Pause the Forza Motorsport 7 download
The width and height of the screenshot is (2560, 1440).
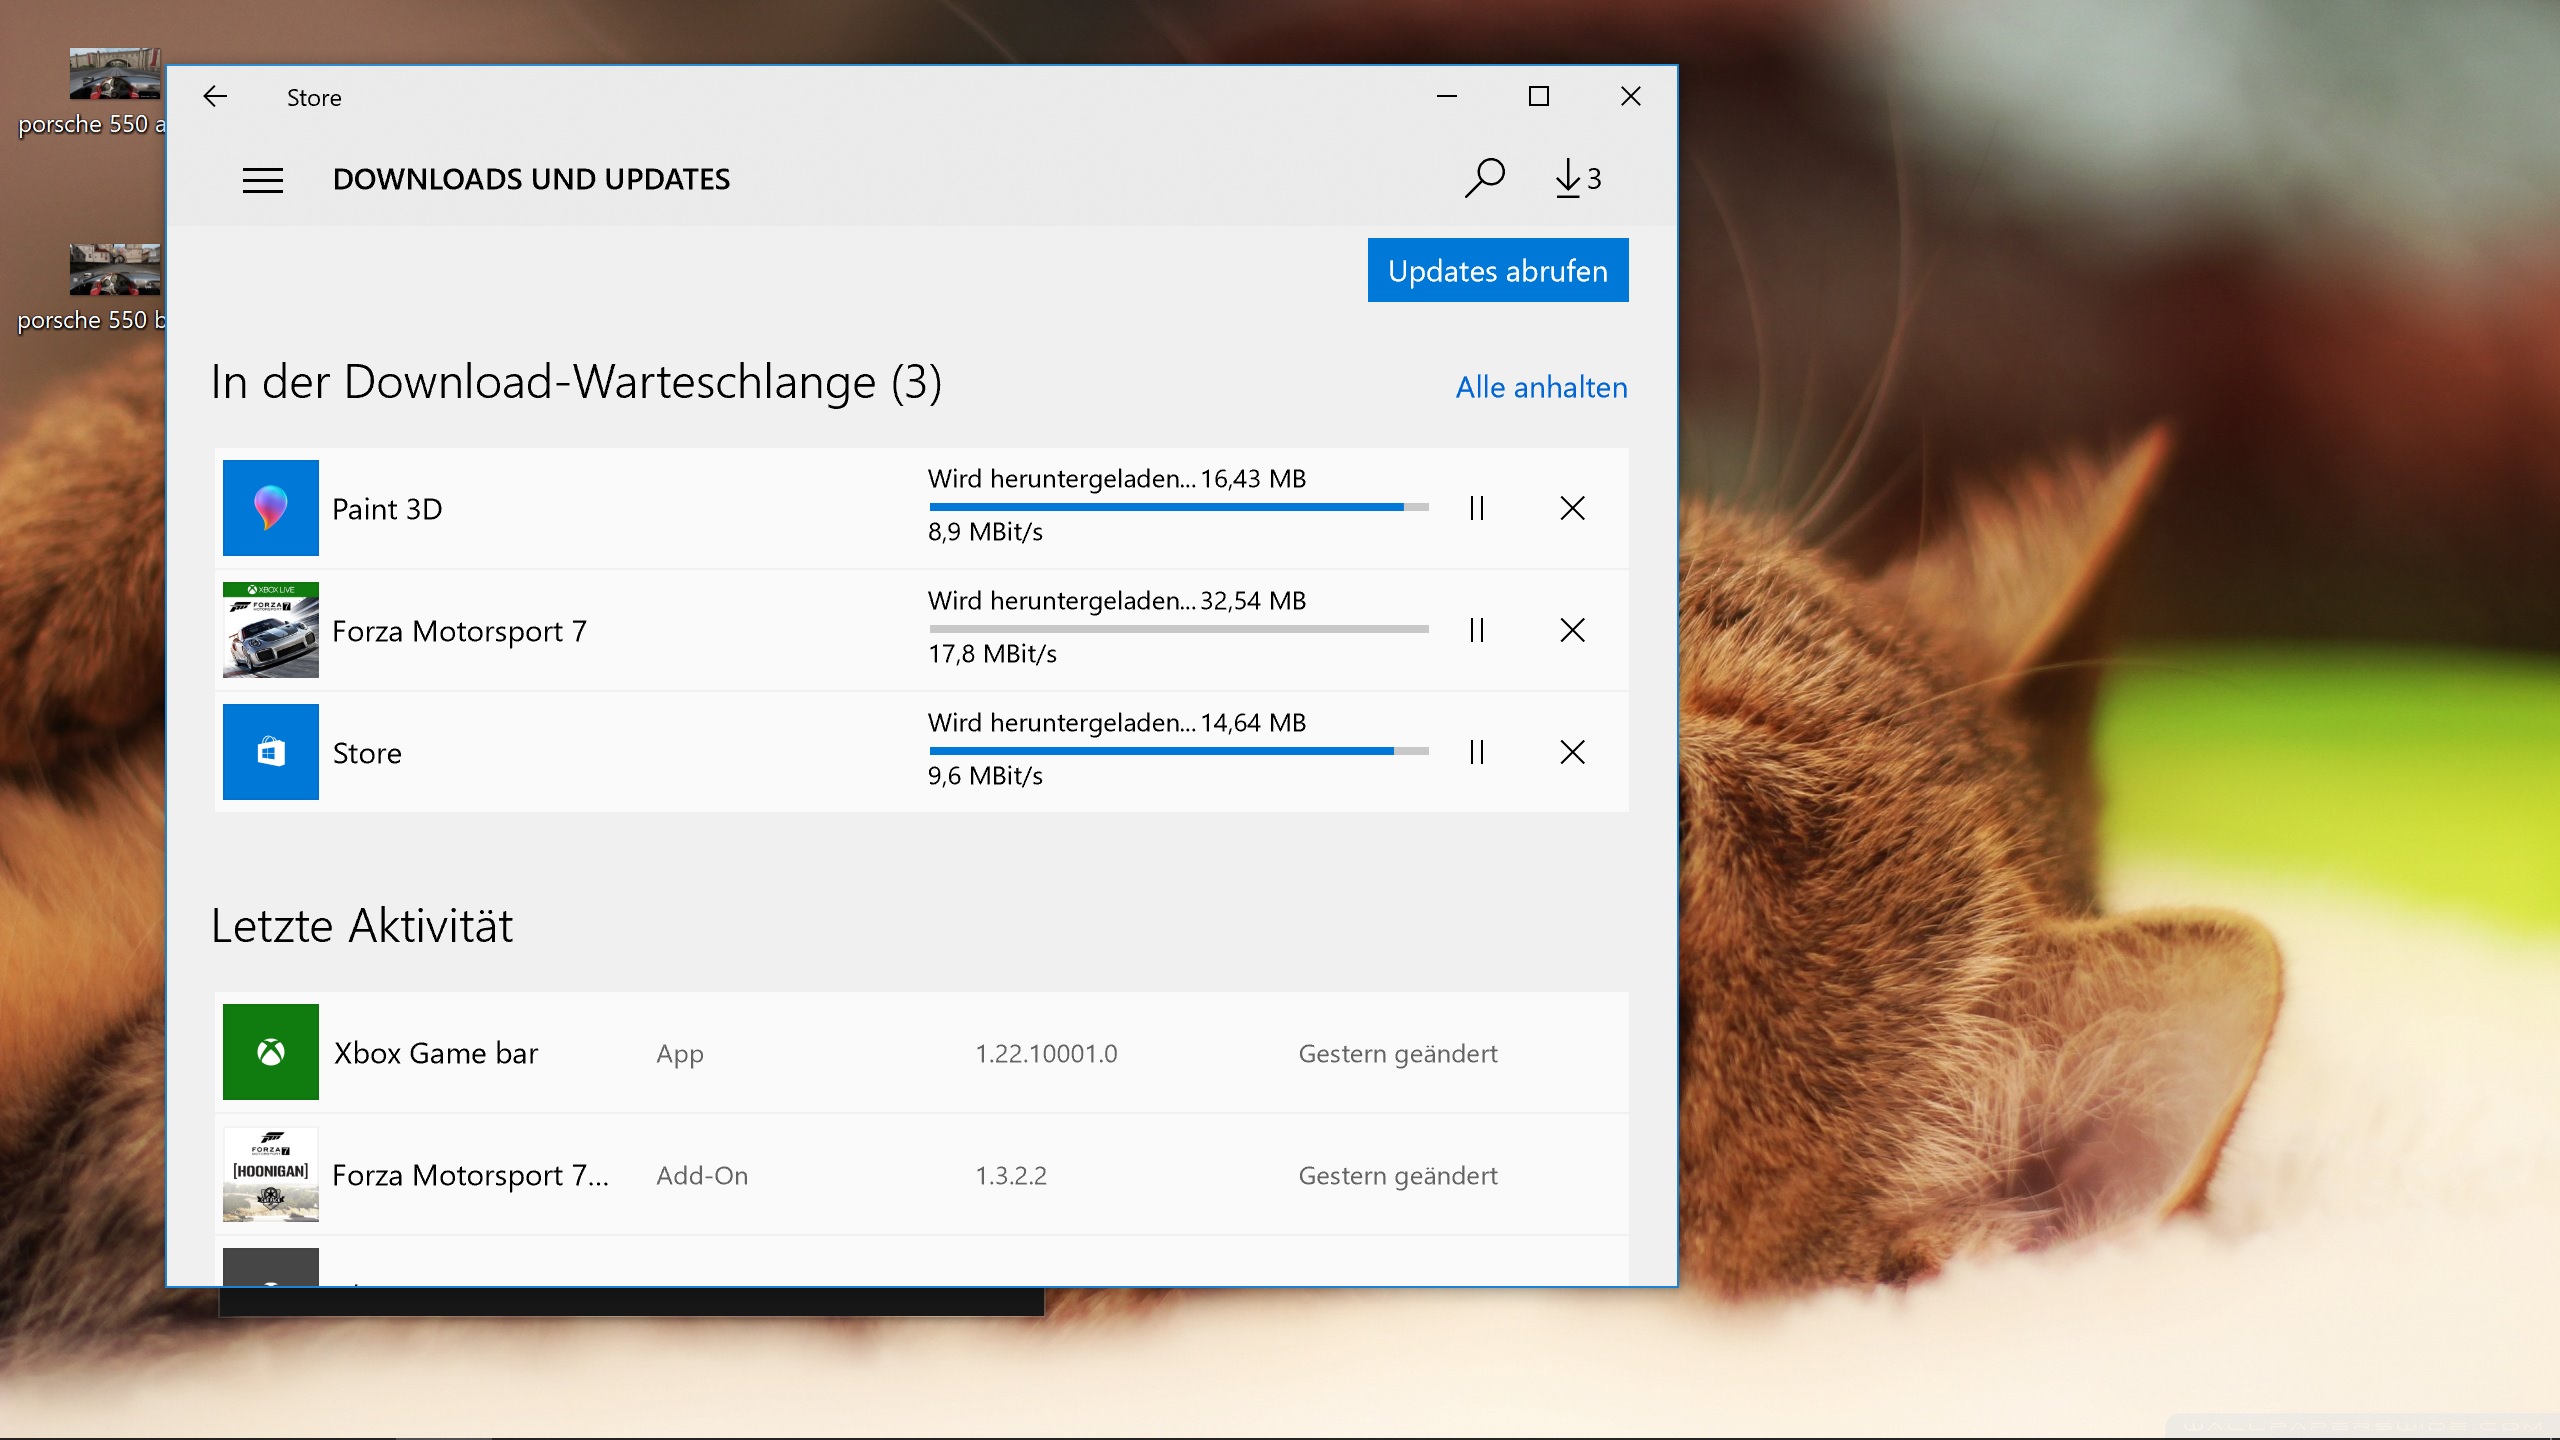click(x=1476, y=630)
